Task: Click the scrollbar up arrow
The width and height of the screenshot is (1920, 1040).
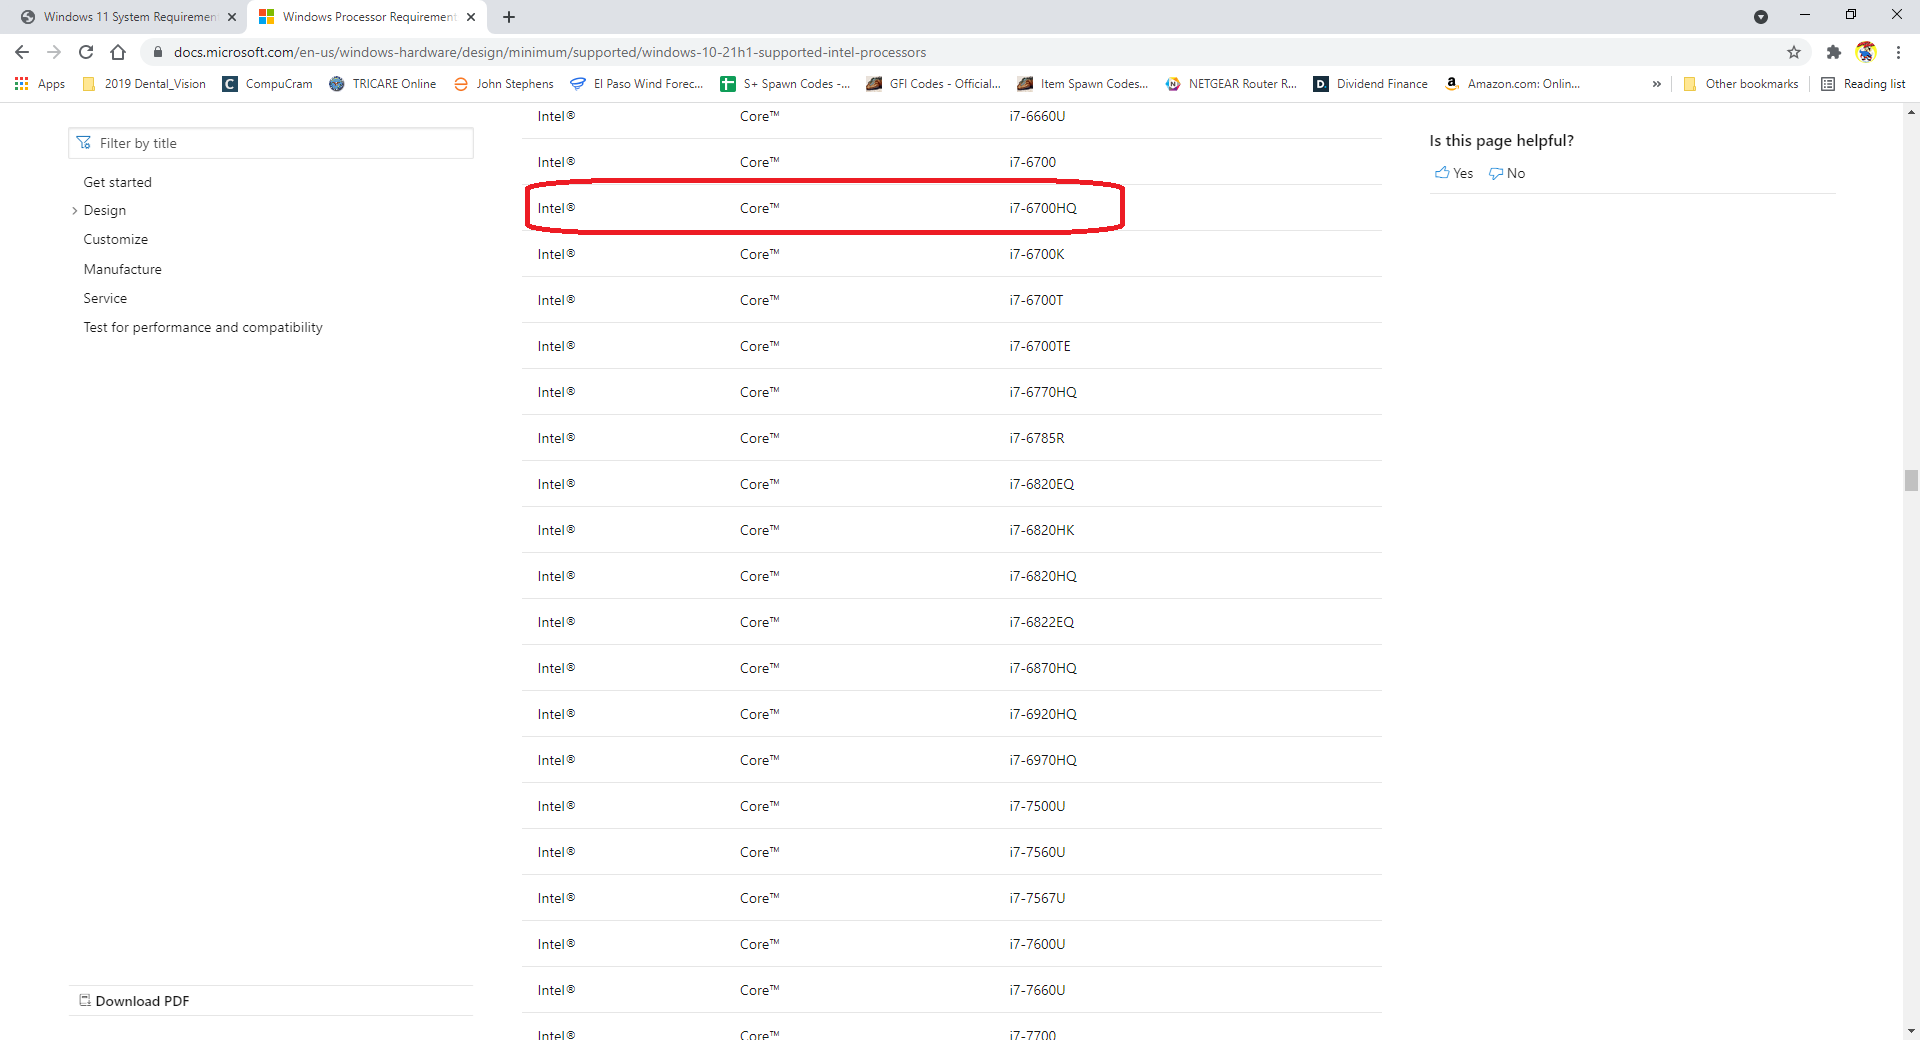Action: tap(1911, 112)
